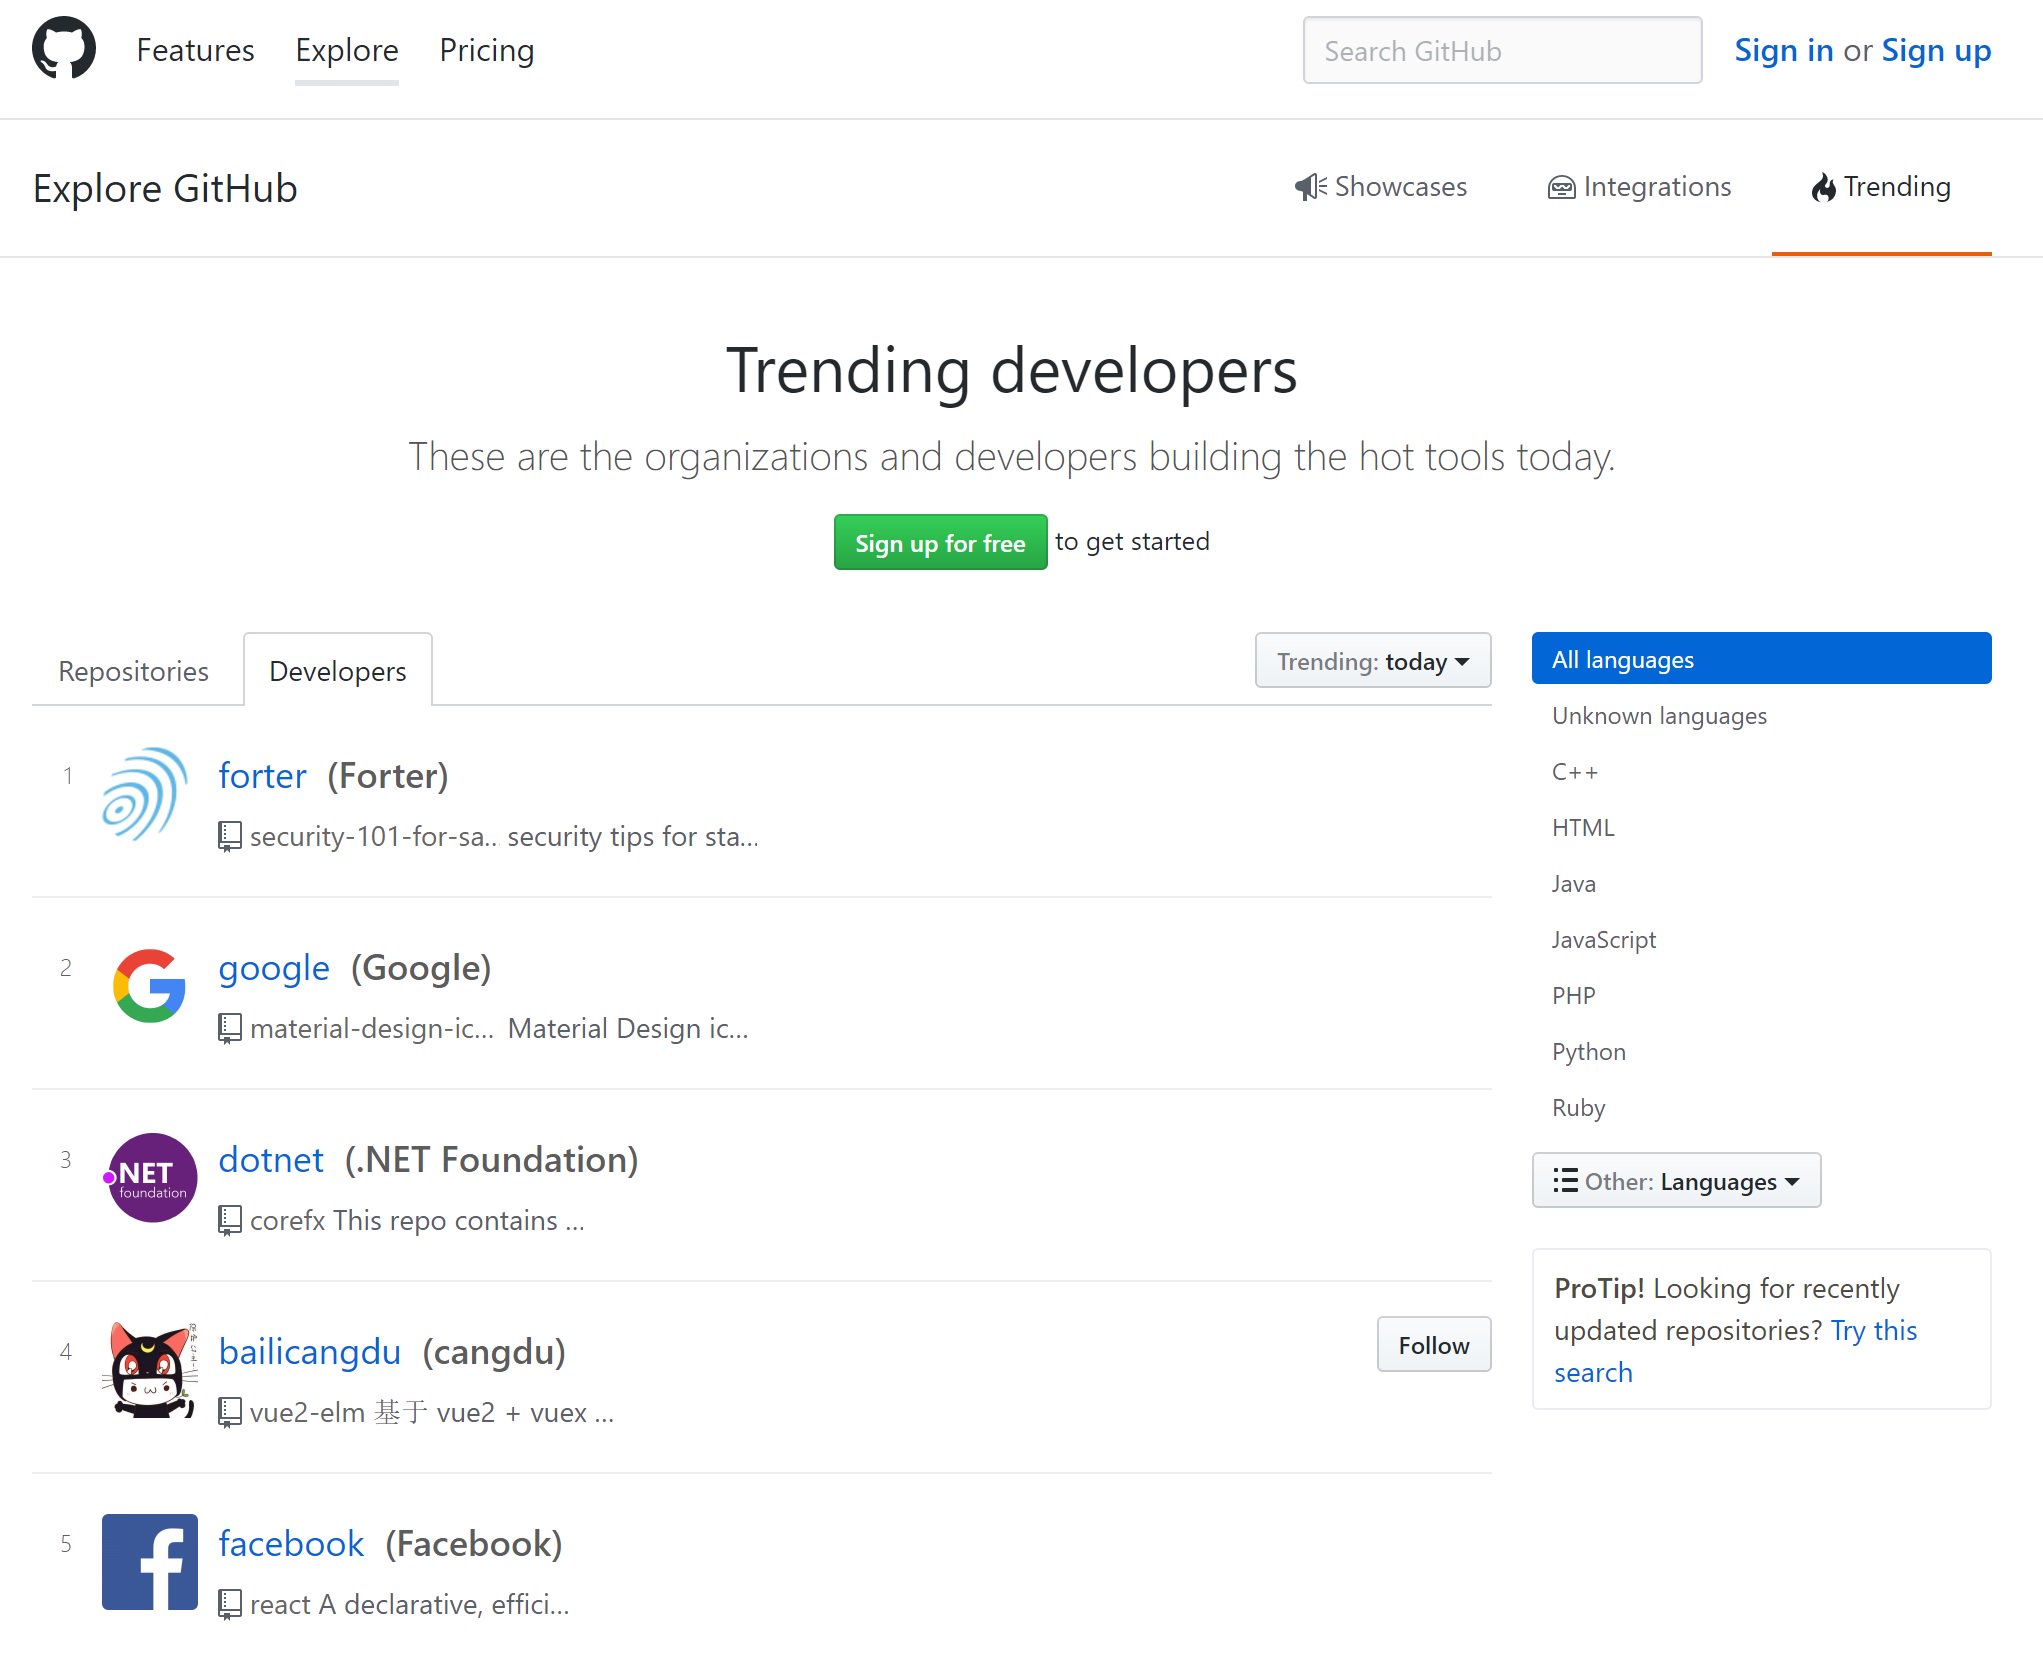Filter developers by C++
This screenshot has width=2043, height=1661.
(1762, 771)
